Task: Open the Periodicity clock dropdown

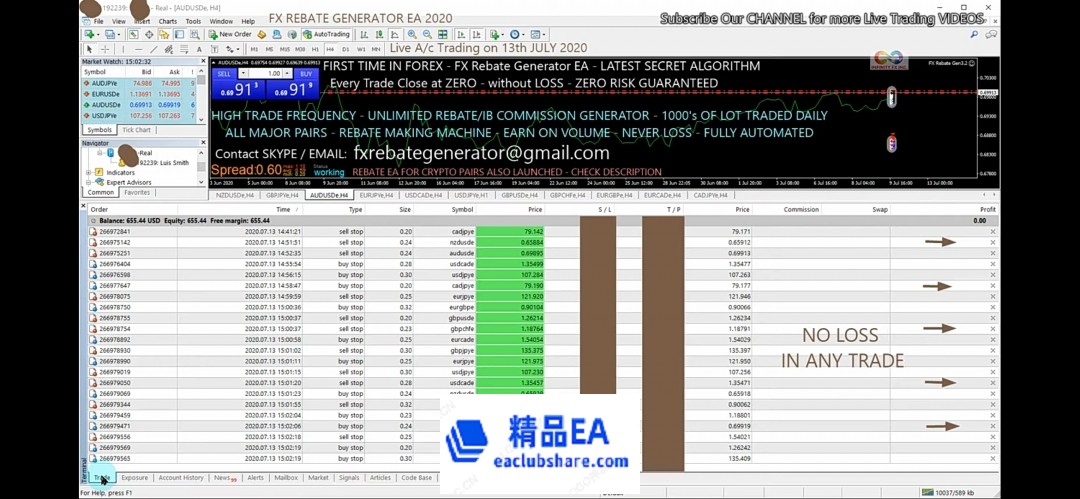Action: (x=517, y=34)
